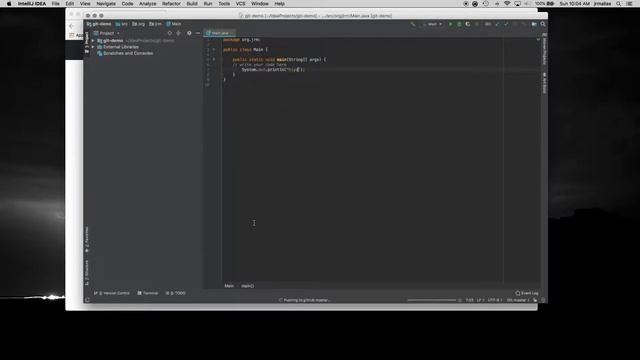Image resolution: width=640 pixels, height=360 pixels.
Task: Click the Debug bug icon
Action: 459,24
